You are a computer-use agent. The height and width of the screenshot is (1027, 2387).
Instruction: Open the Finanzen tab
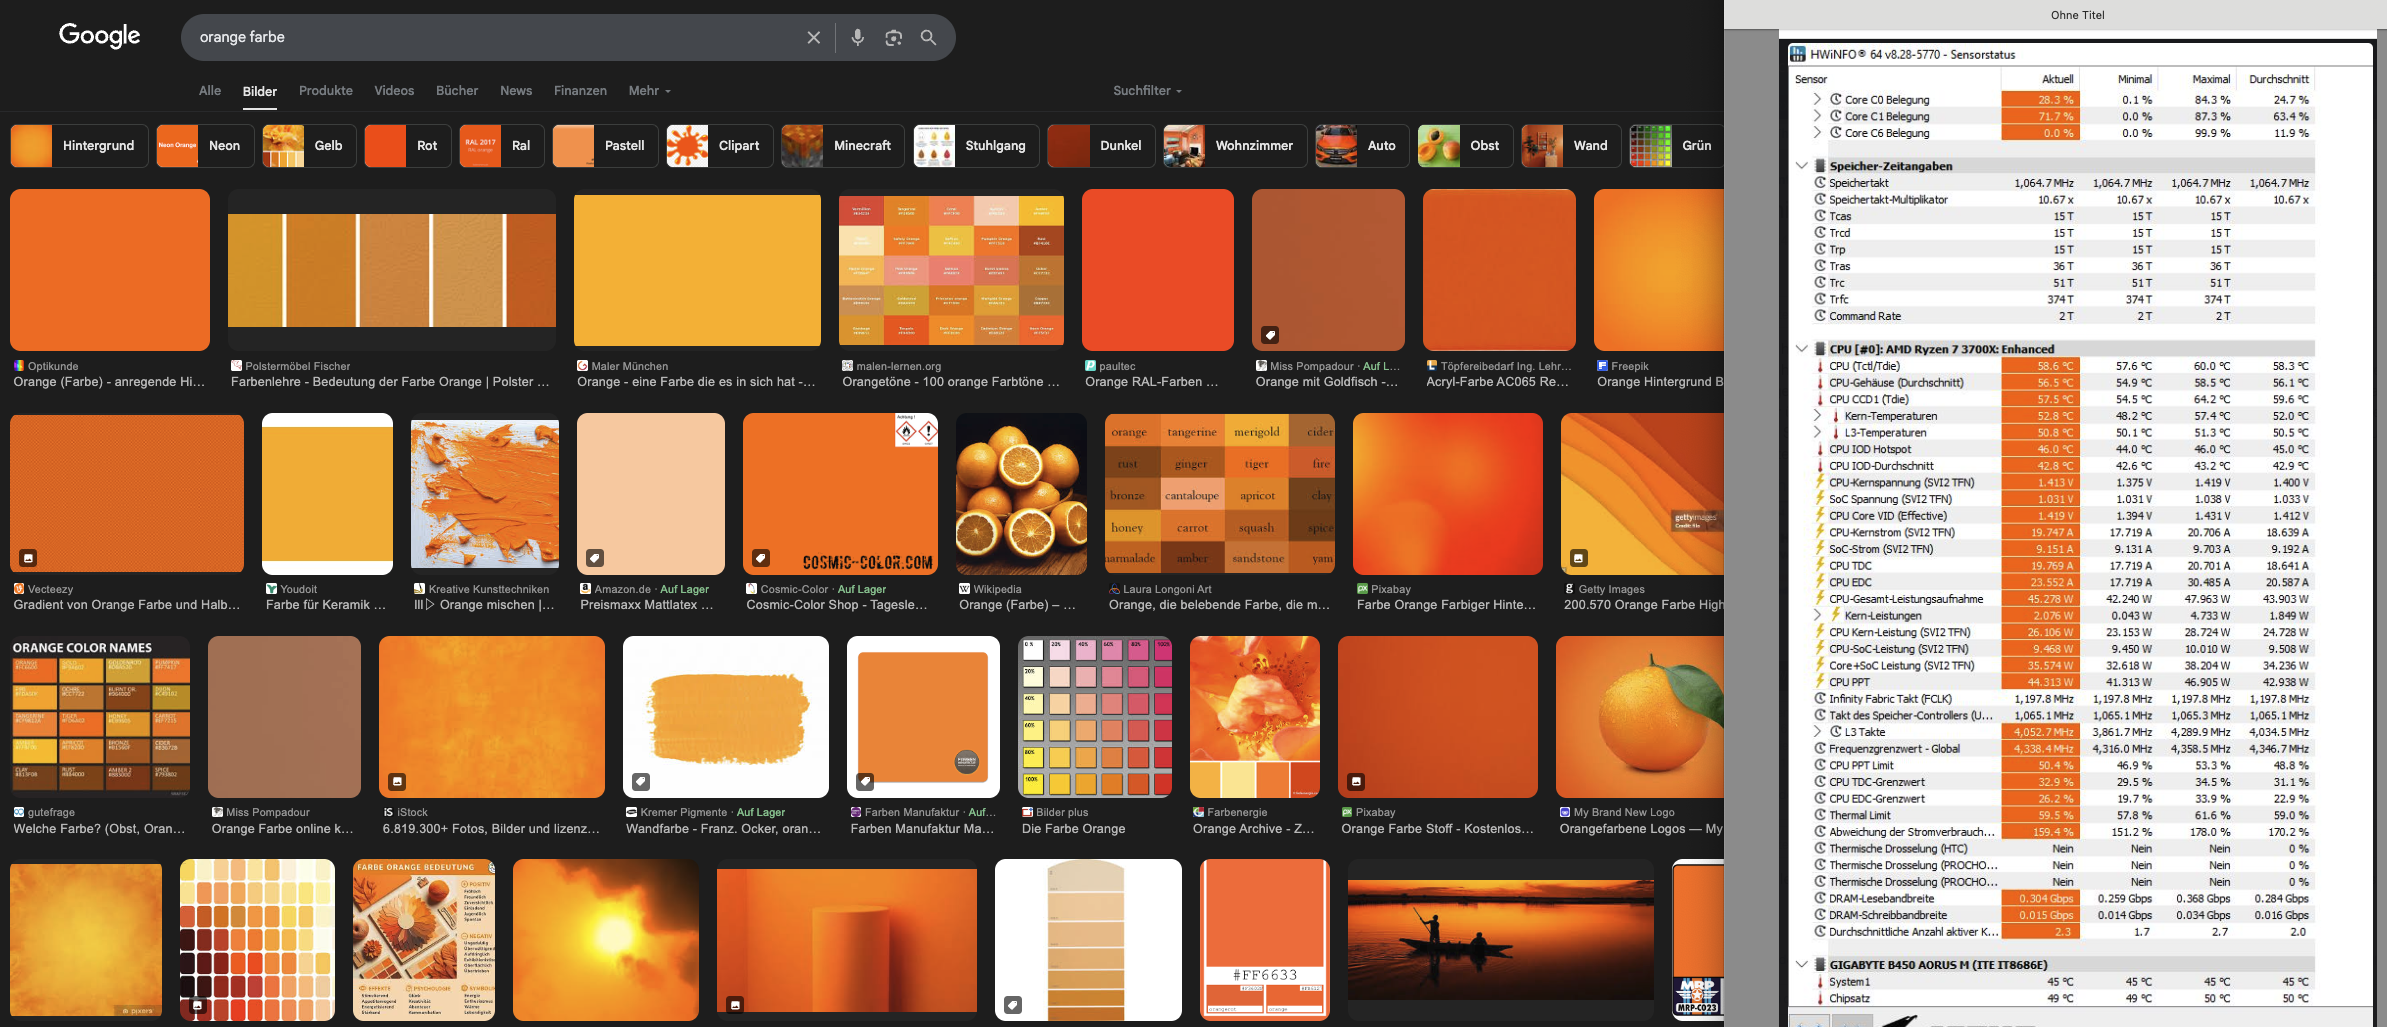pos(580,91)
